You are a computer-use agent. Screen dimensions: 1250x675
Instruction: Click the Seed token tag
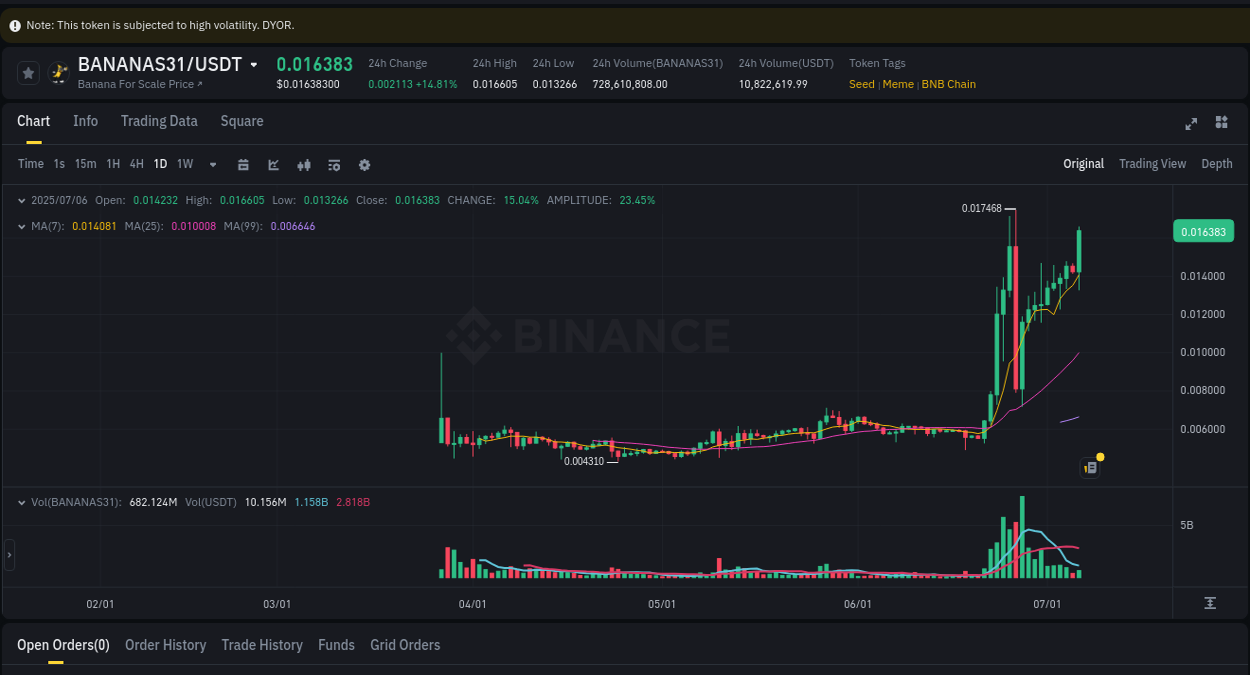click(x=861, y=84)
